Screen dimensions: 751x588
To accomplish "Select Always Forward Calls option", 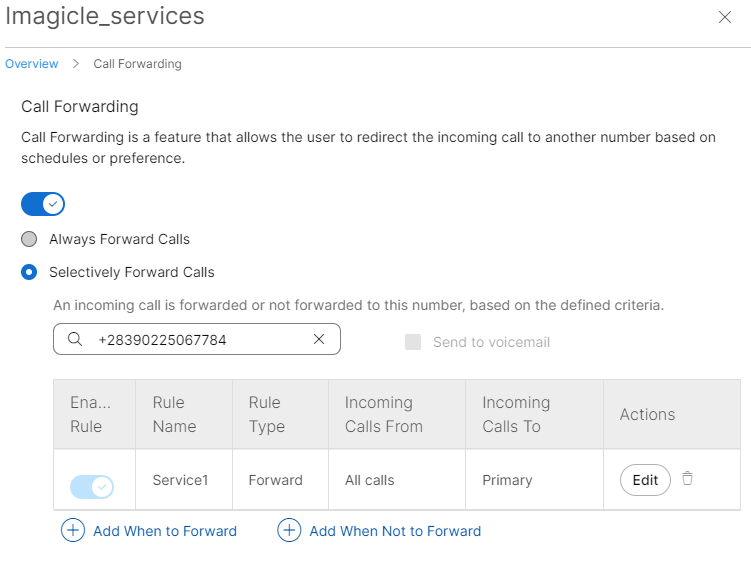I will [30, 240].
